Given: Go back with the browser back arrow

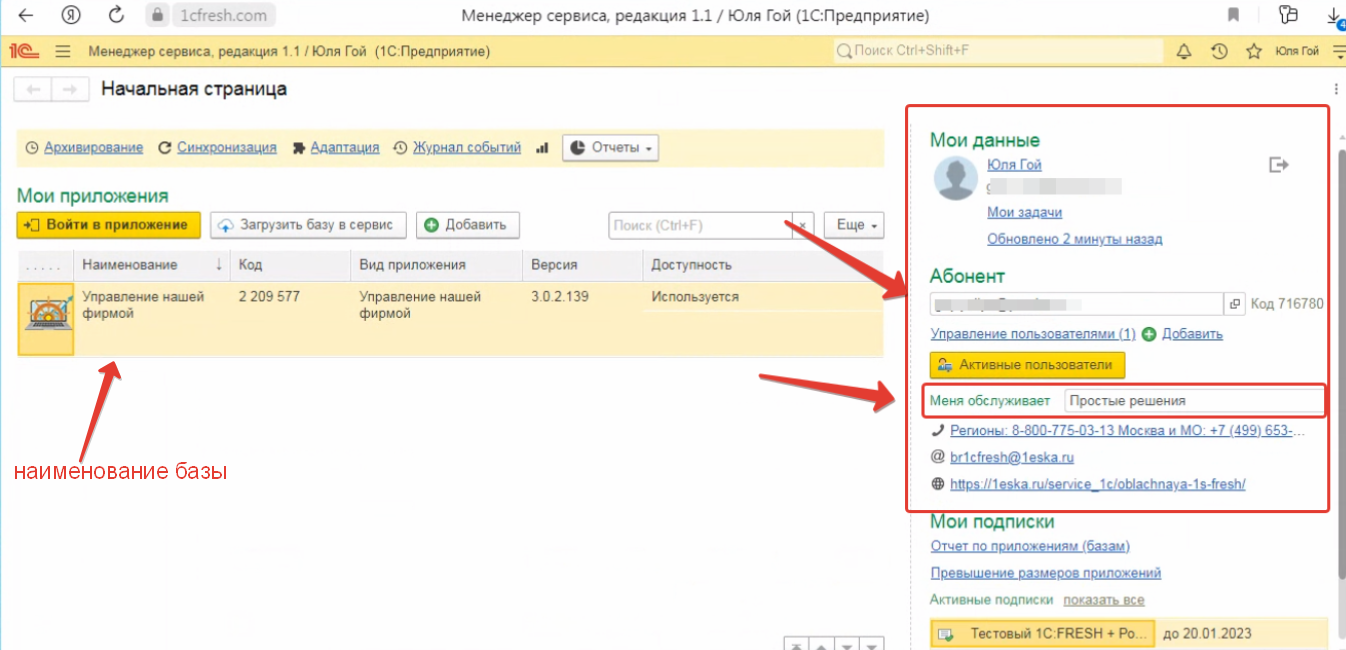Looking at the screenshot, I should 25,15.
